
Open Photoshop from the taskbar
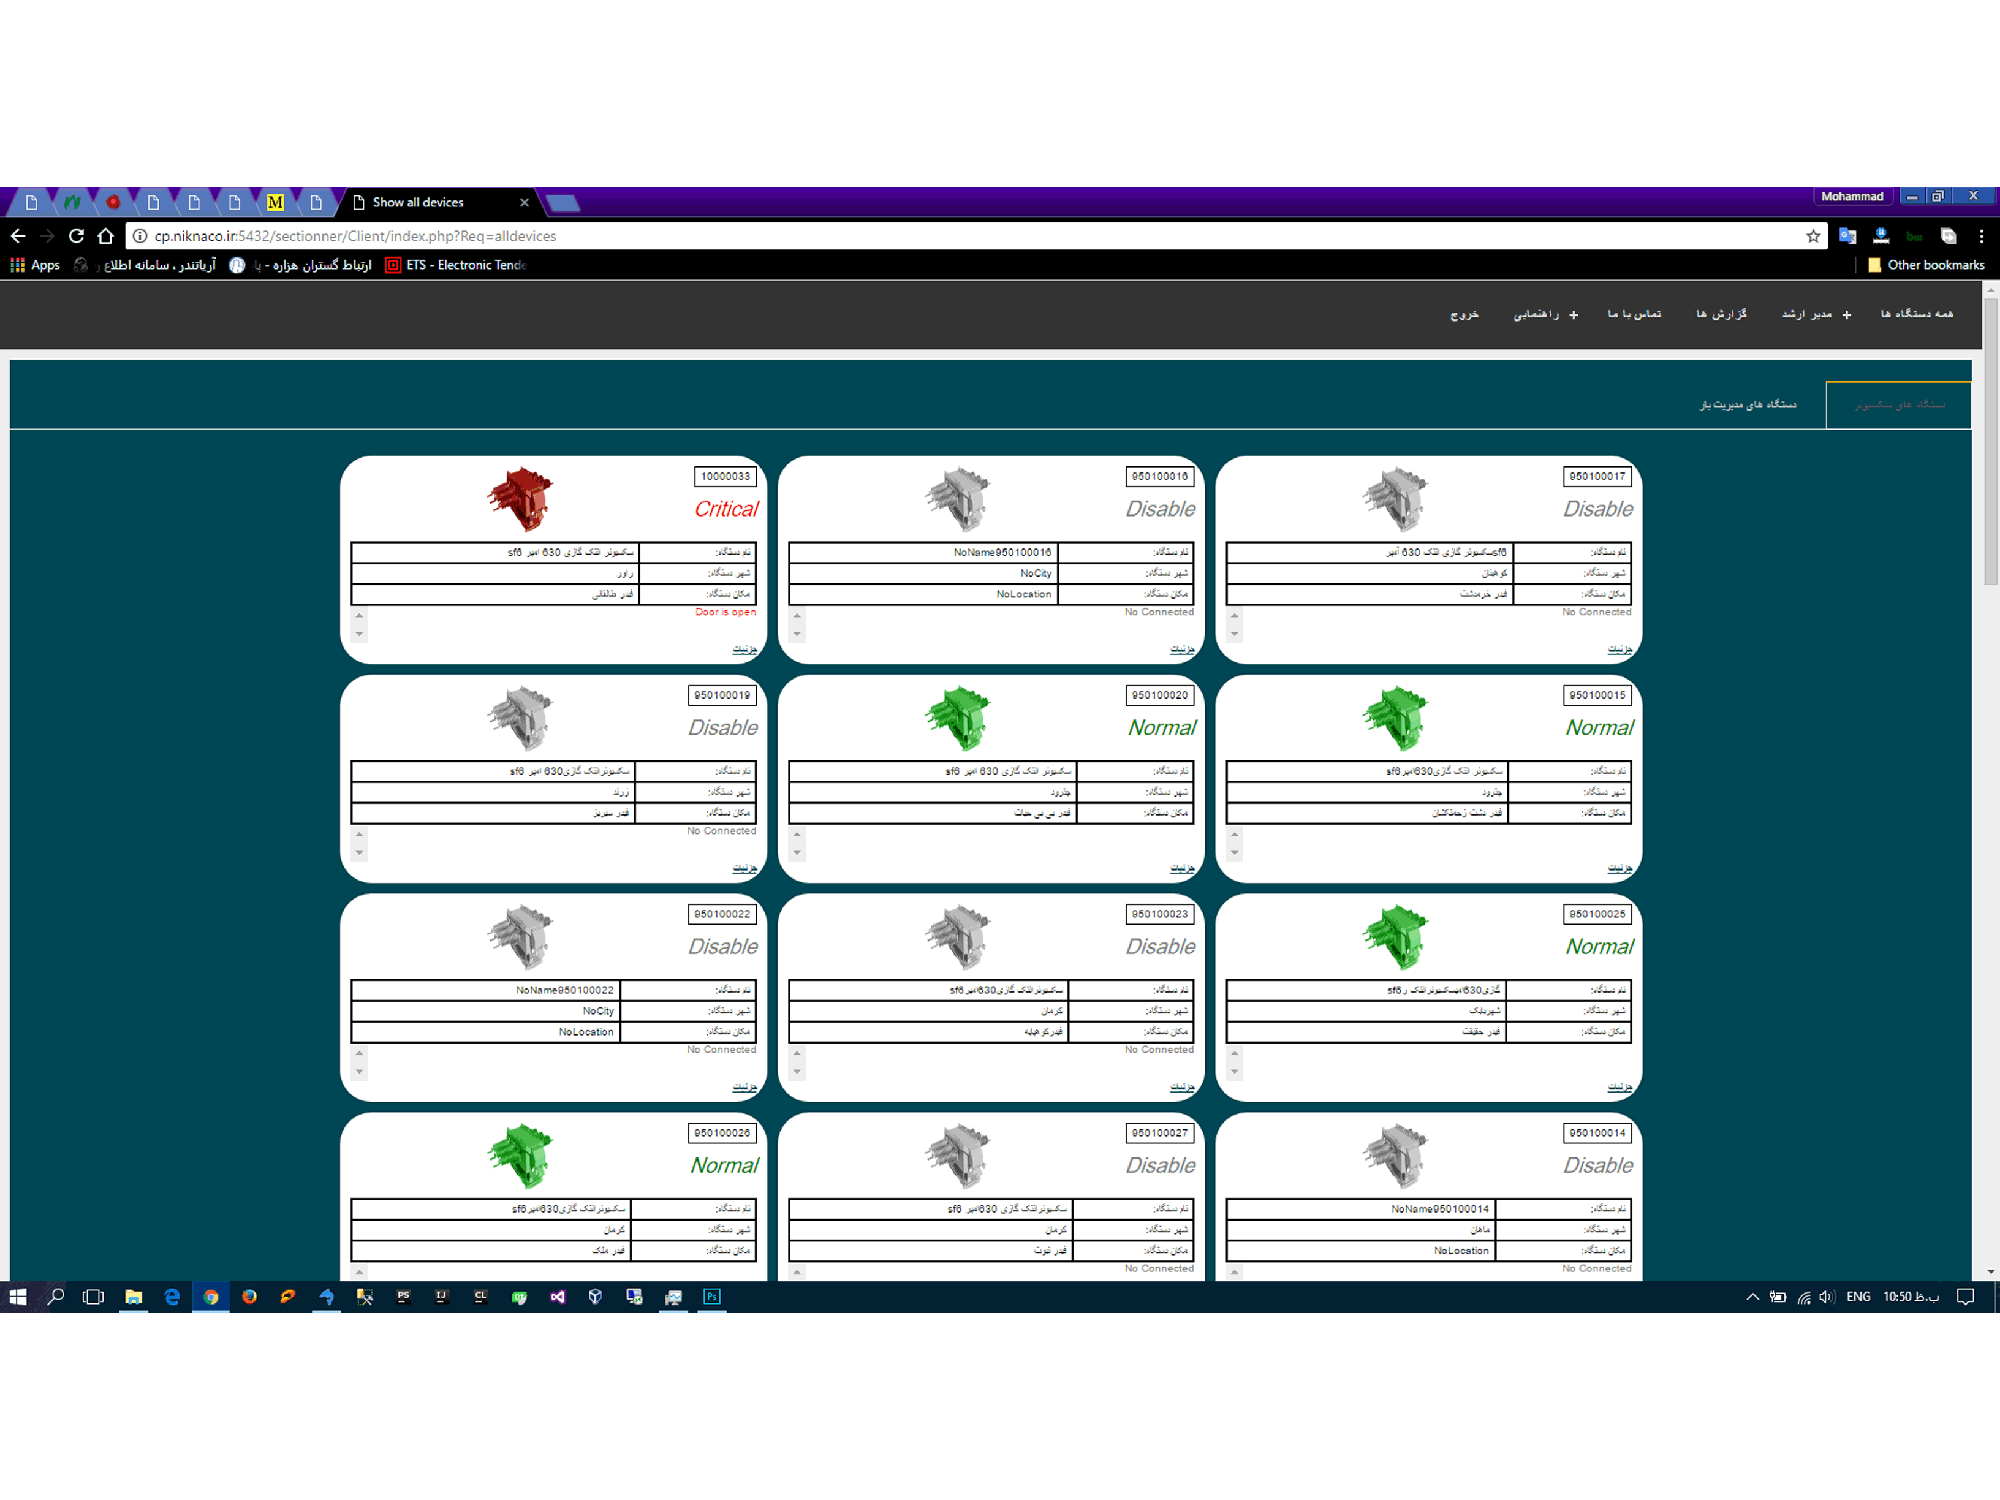point(711,1297)
